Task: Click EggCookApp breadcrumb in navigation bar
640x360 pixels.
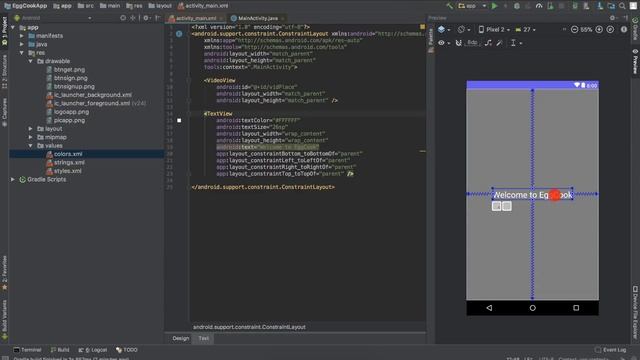Action: pos(26,6)
